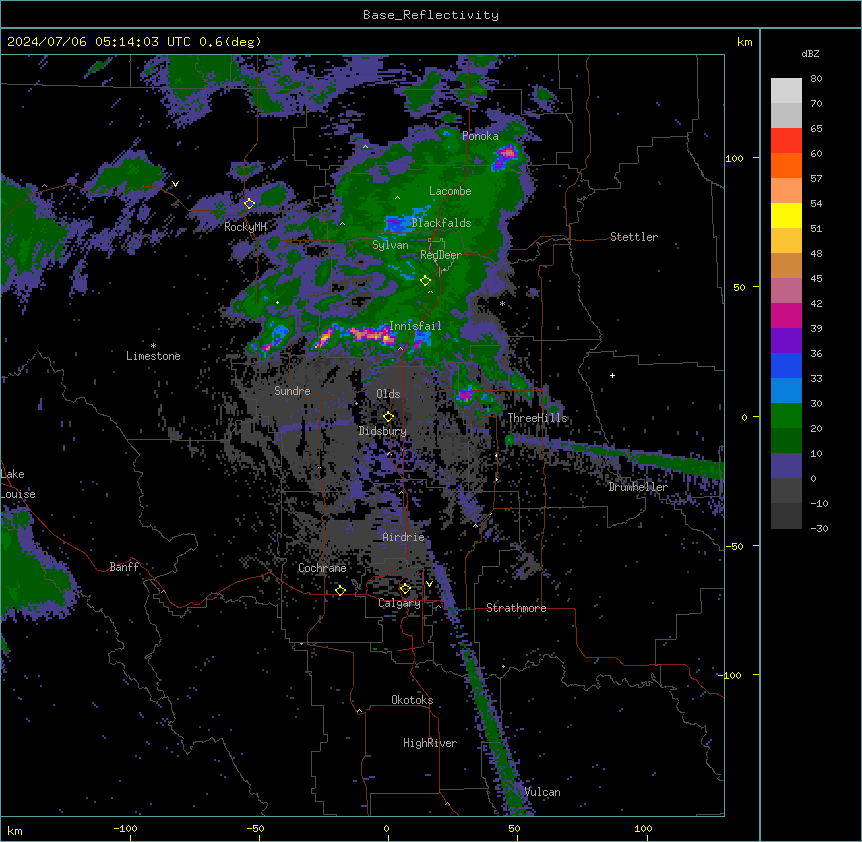Select the Ponoka city label
This screenshot has width=862, height=842.
coord(480,136)
